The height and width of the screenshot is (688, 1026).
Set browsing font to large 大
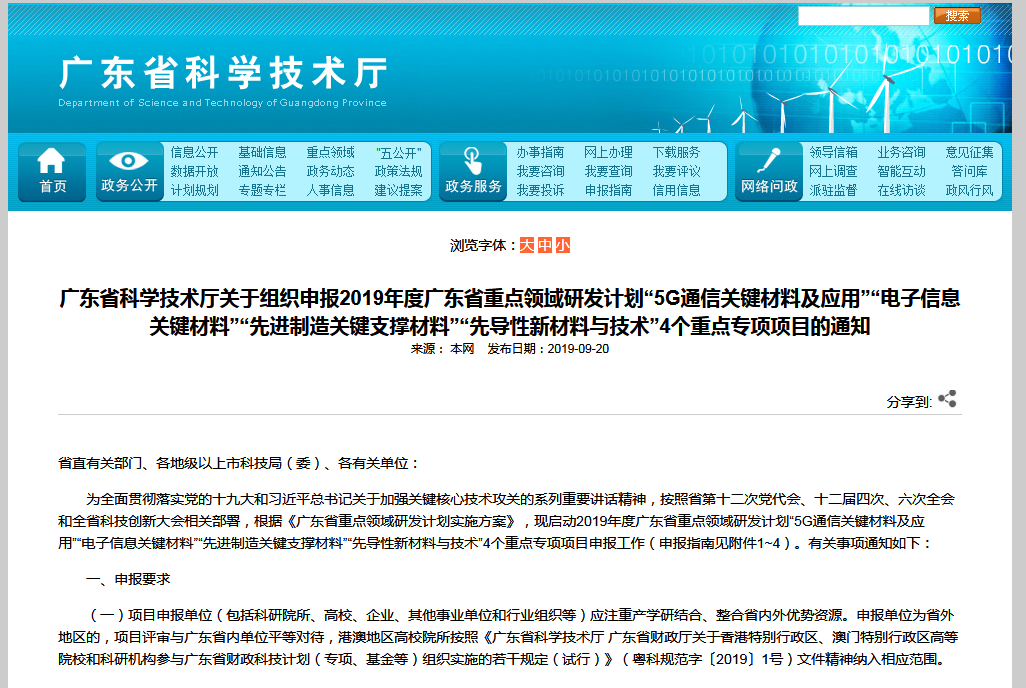click(x=526, y=245)
